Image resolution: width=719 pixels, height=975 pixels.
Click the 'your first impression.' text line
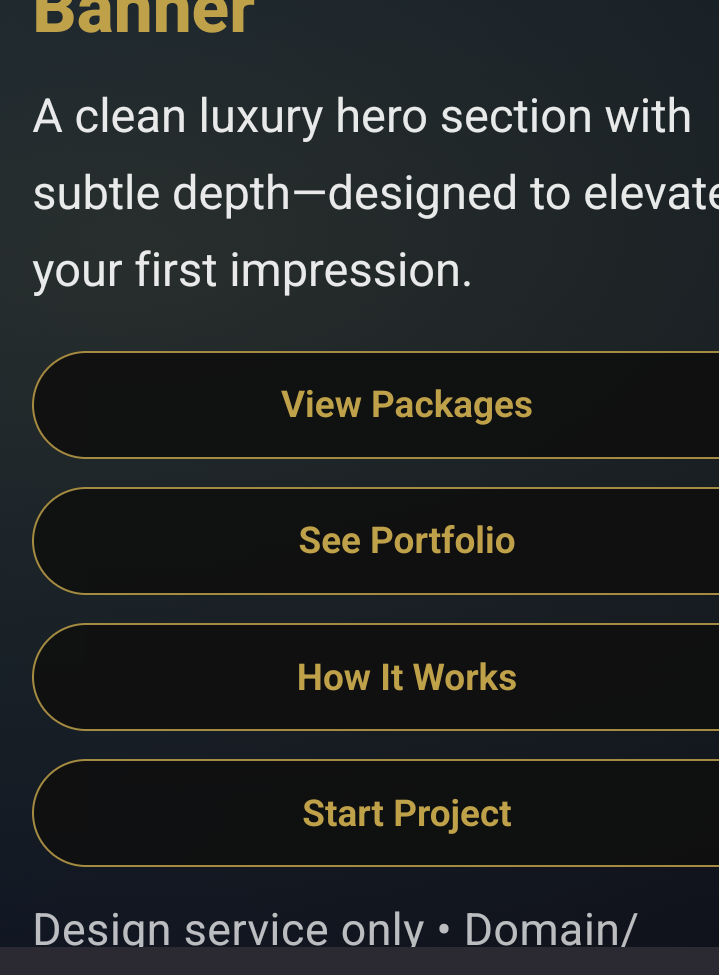[252, 270]
